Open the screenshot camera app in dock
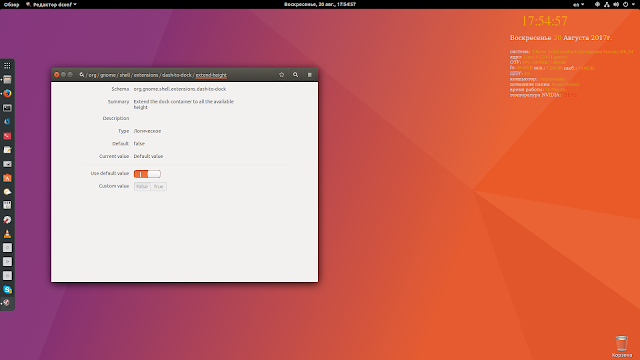 tap(7, 164)
